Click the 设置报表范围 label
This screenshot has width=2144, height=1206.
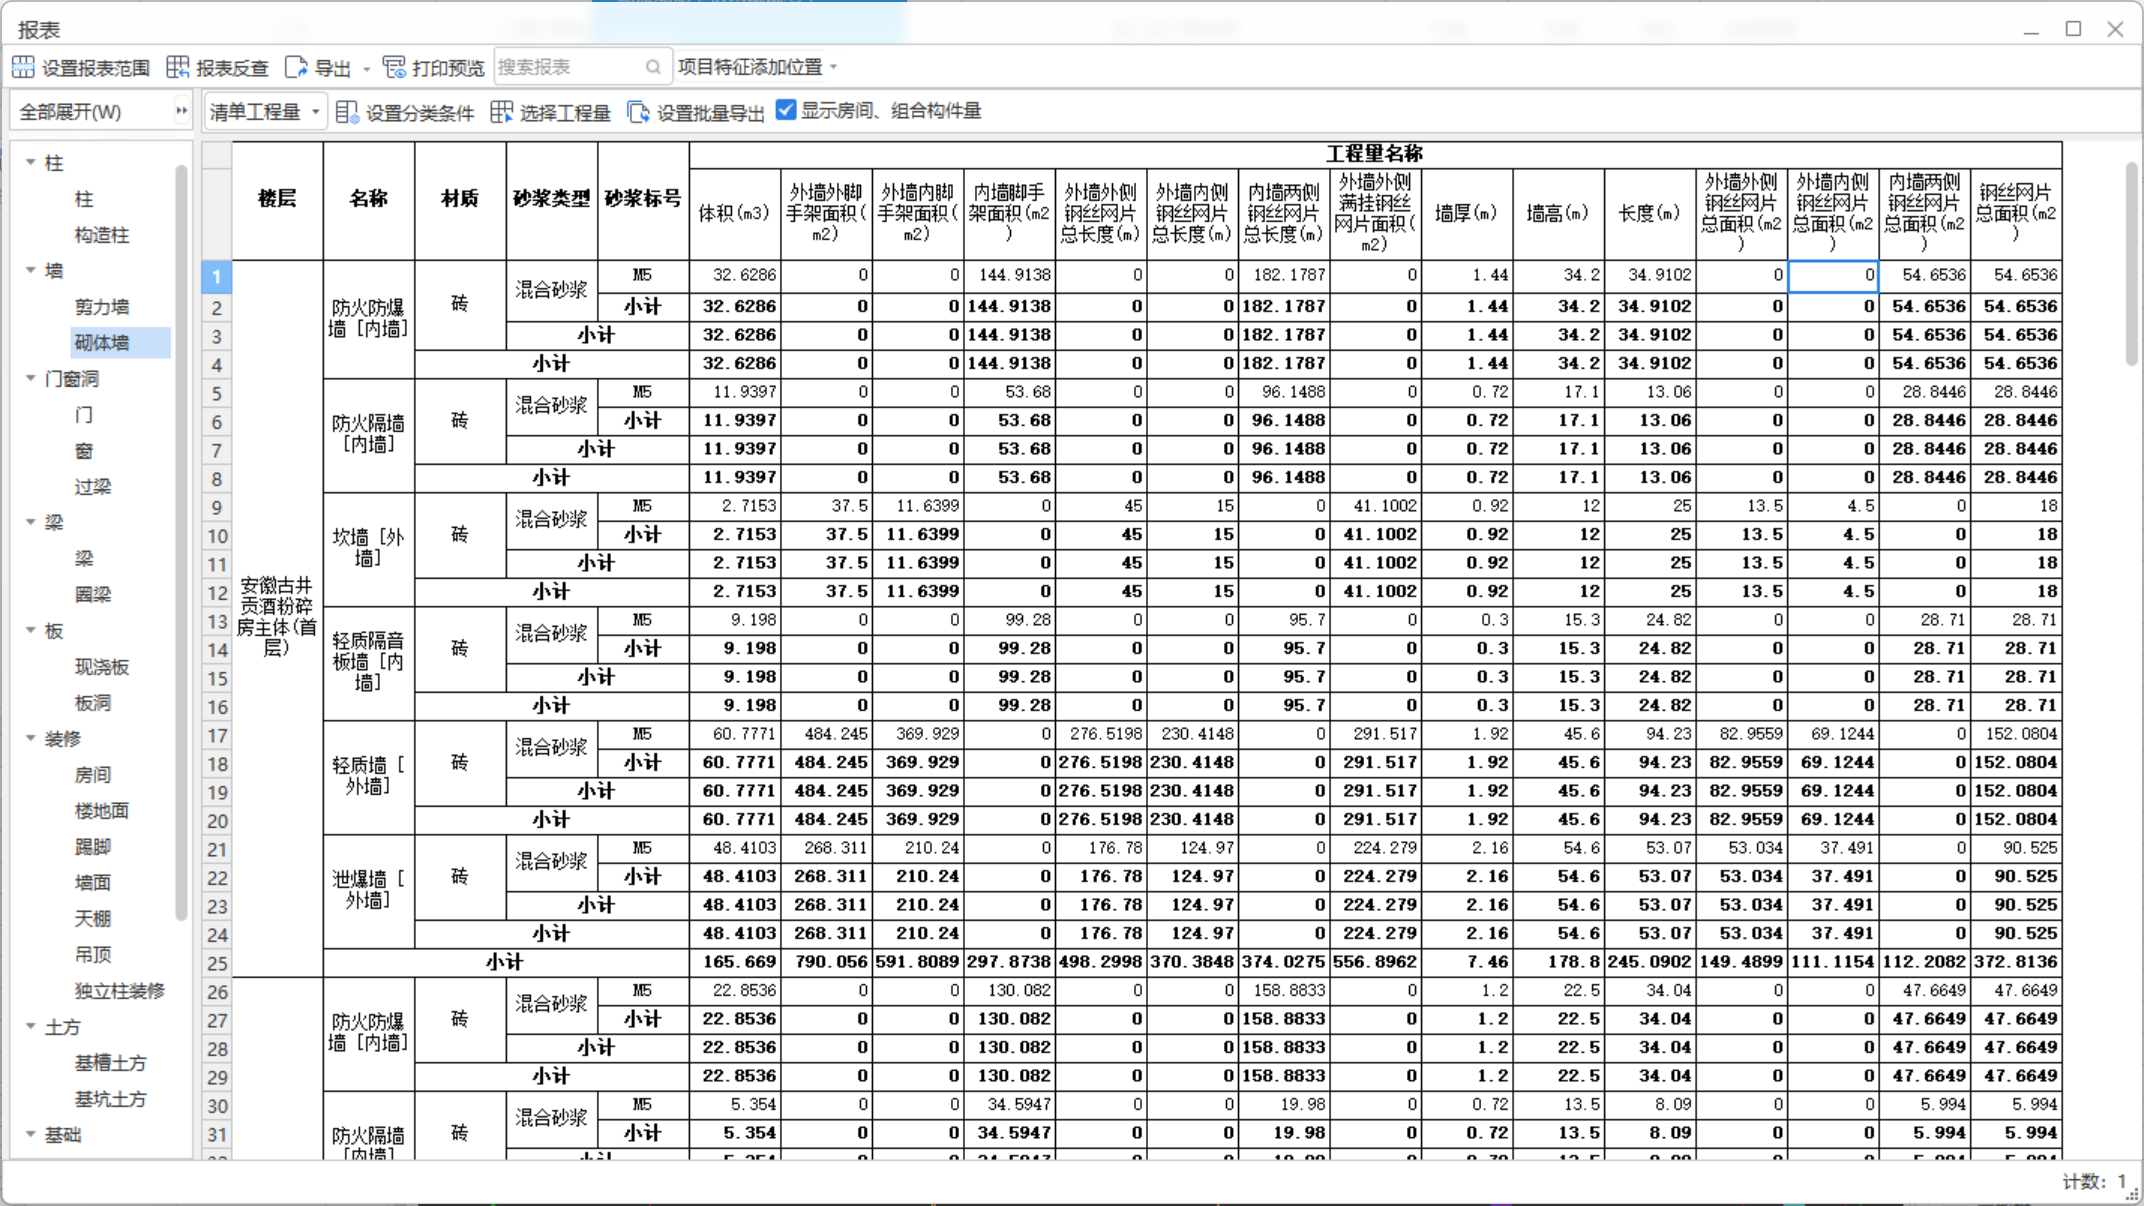coord(96,68)
